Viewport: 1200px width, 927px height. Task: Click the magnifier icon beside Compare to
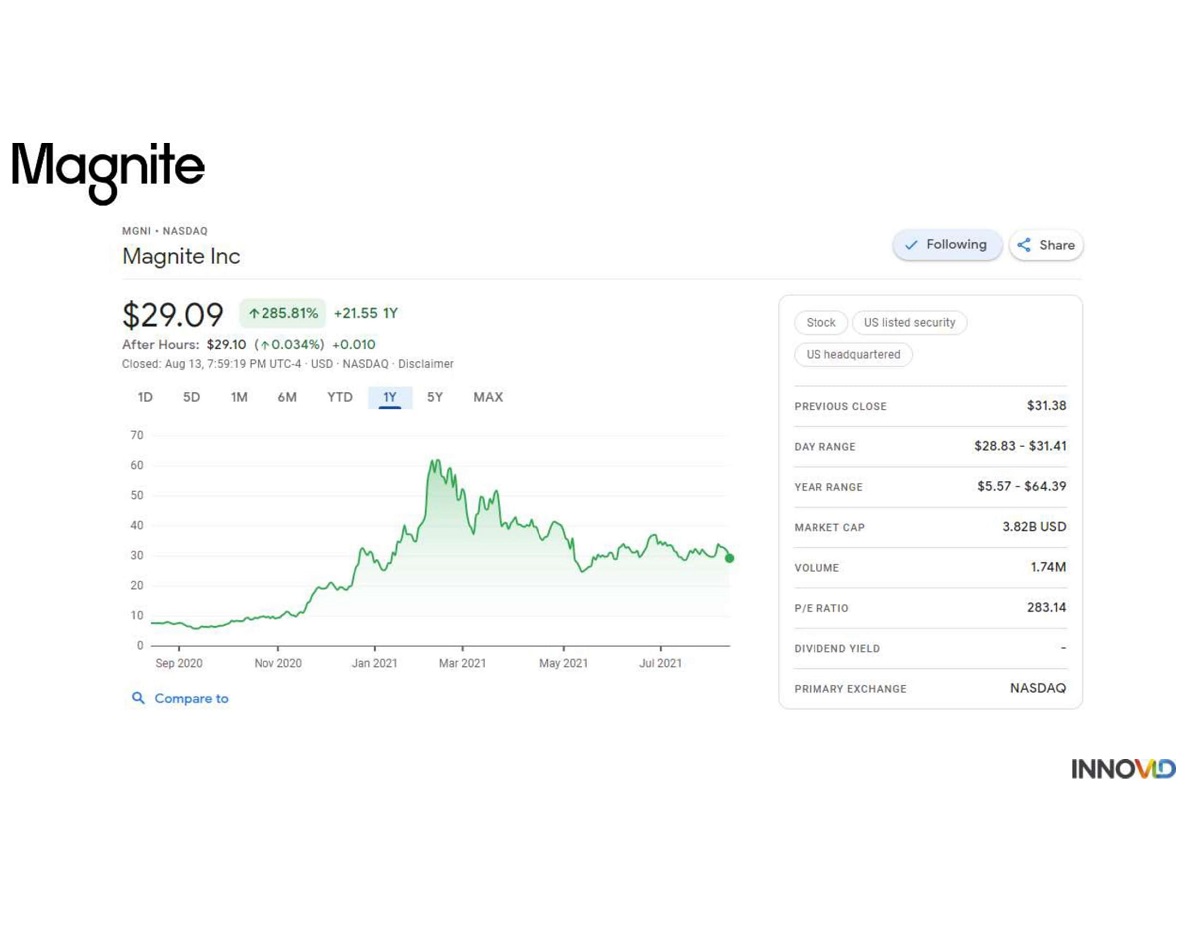(138, 698)
